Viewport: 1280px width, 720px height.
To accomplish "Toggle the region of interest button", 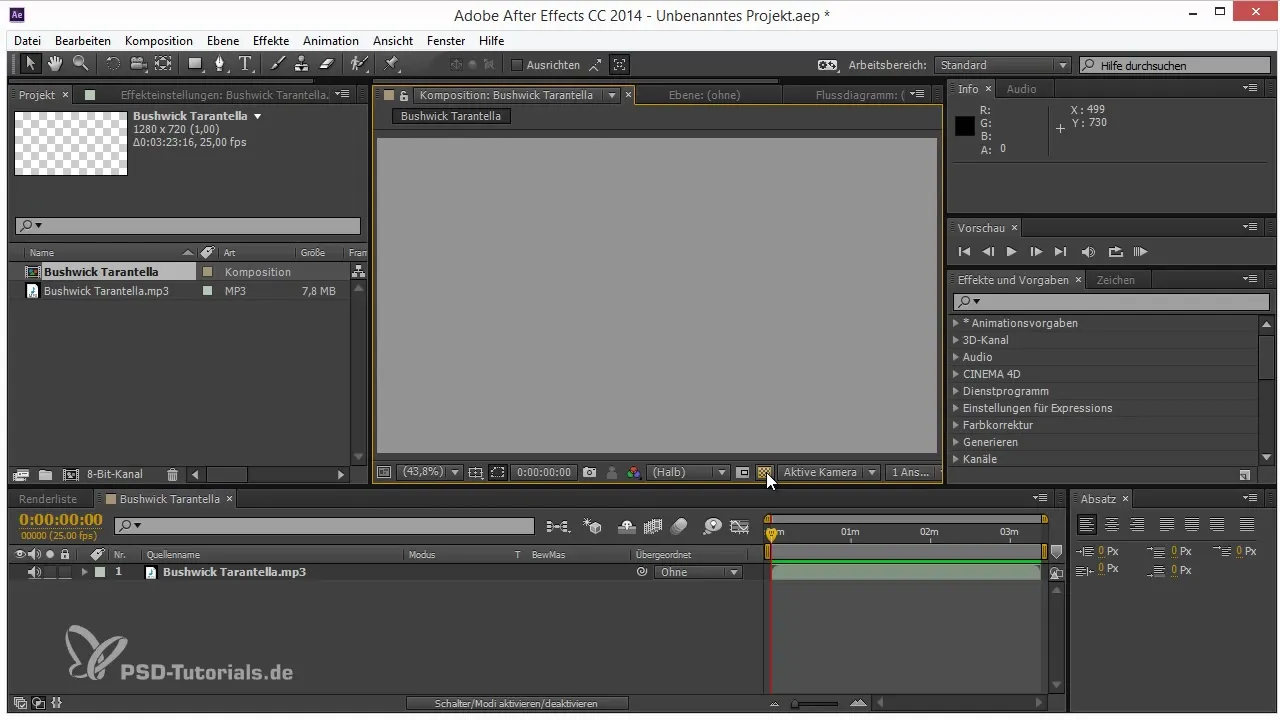I will 498,472.
